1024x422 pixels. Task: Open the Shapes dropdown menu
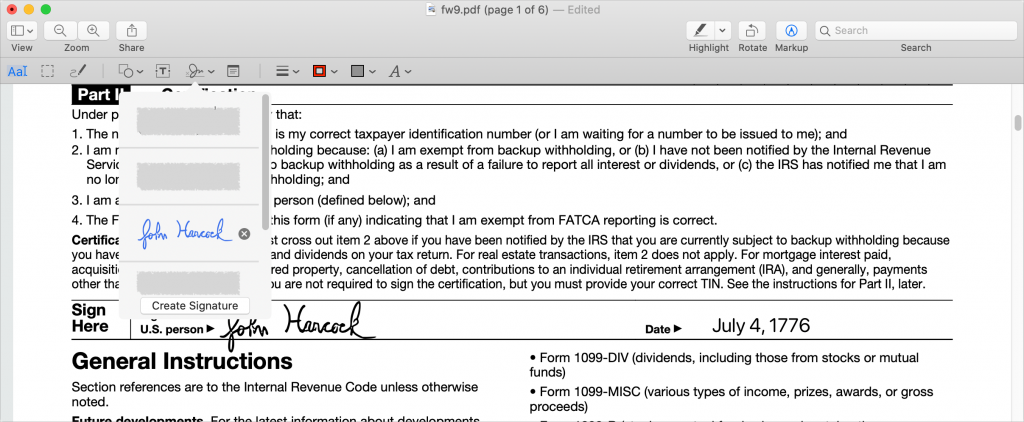(x=131, y=71)
